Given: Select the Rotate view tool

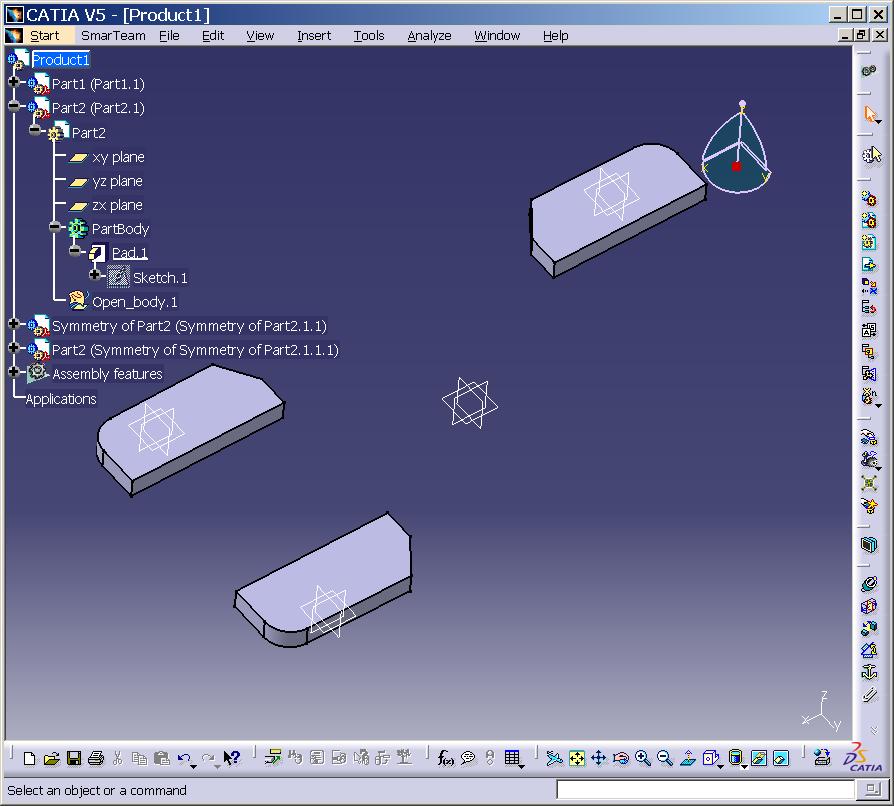Looking at the screenshot, I should [620, 758].
